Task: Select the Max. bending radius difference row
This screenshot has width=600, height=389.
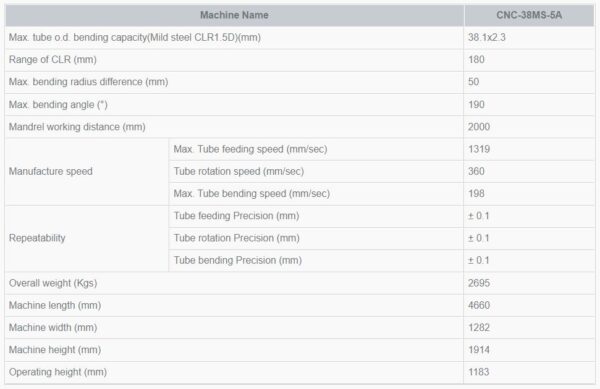Action: coord(300,82)
